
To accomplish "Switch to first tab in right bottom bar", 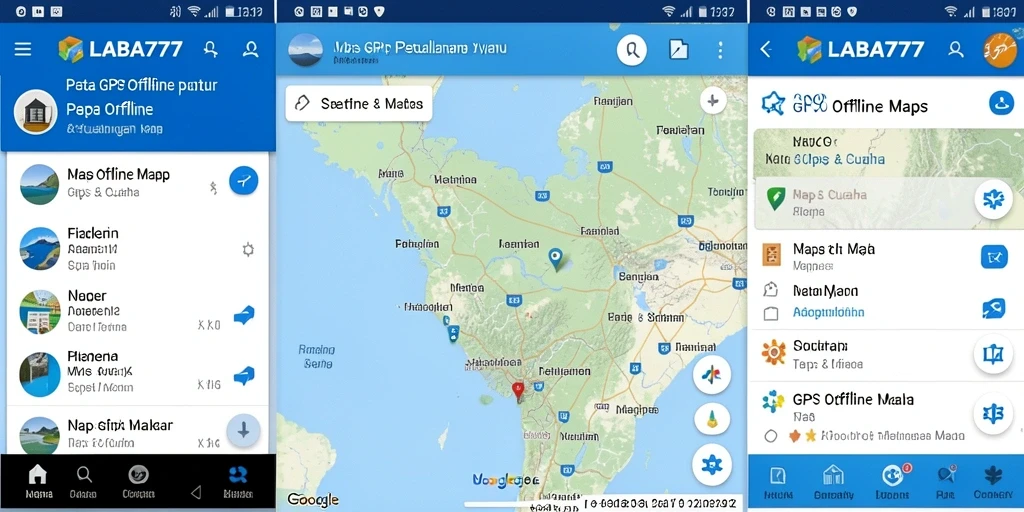I will pos(778,483).
